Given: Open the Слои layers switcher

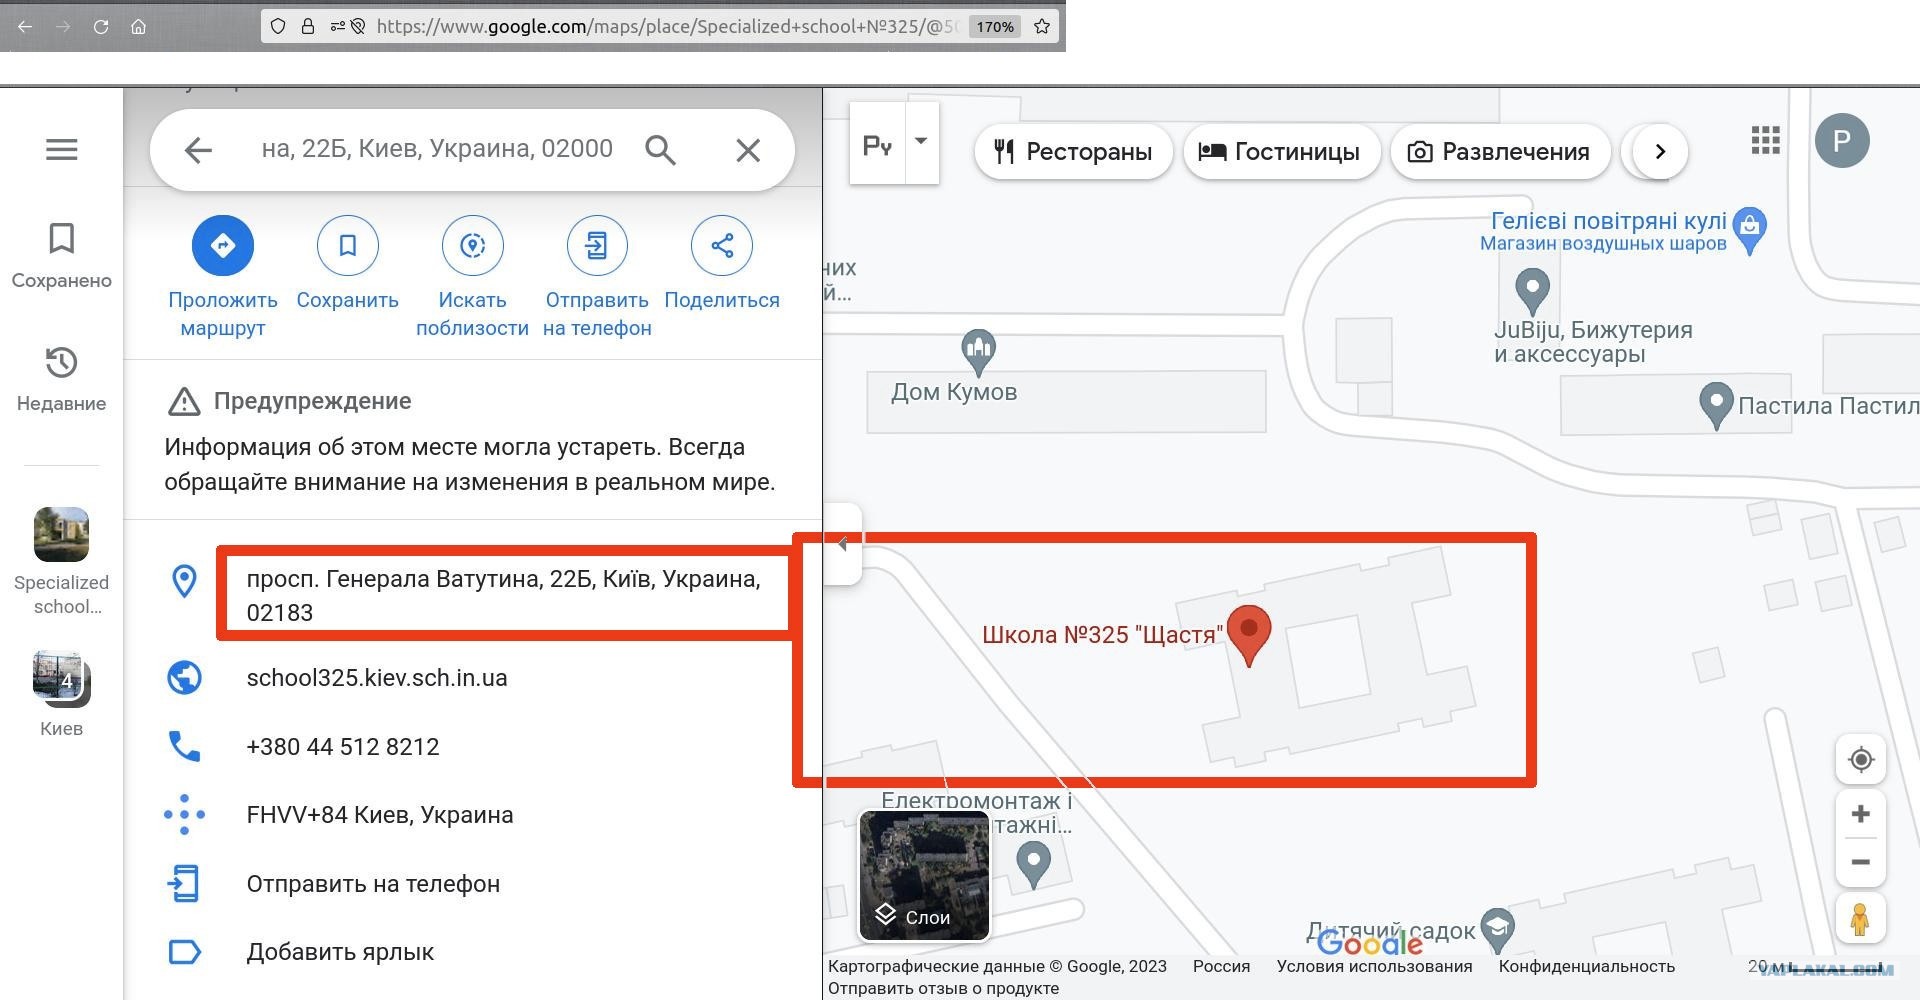Looking at the screenshot, I should point(924,876).
